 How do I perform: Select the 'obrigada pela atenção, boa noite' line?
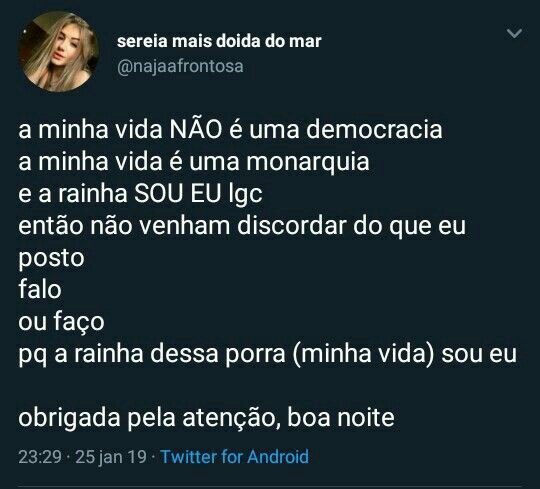point(206,418)
